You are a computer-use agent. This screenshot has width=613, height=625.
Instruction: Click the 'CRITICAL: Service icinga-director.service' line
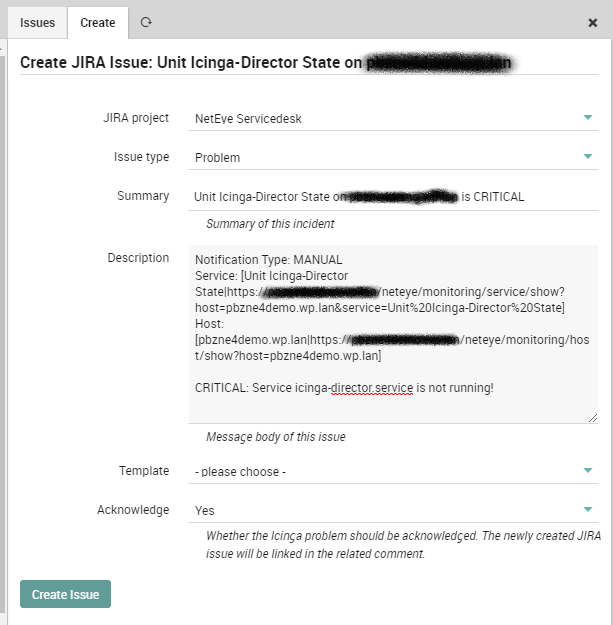pos(344,388)
